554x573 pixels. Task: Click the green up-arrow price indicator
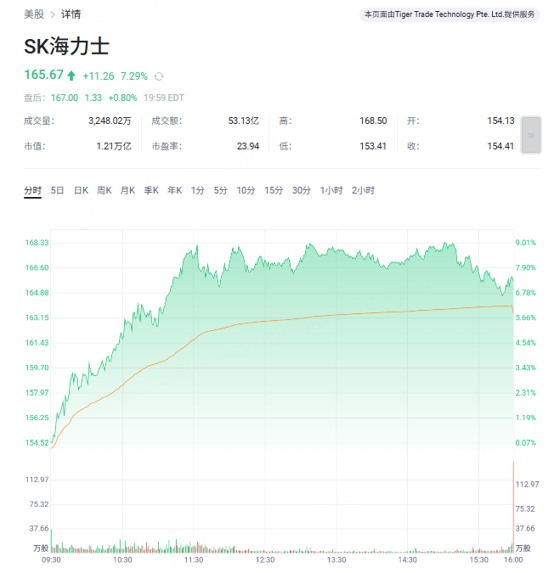(x=71, y=76)
